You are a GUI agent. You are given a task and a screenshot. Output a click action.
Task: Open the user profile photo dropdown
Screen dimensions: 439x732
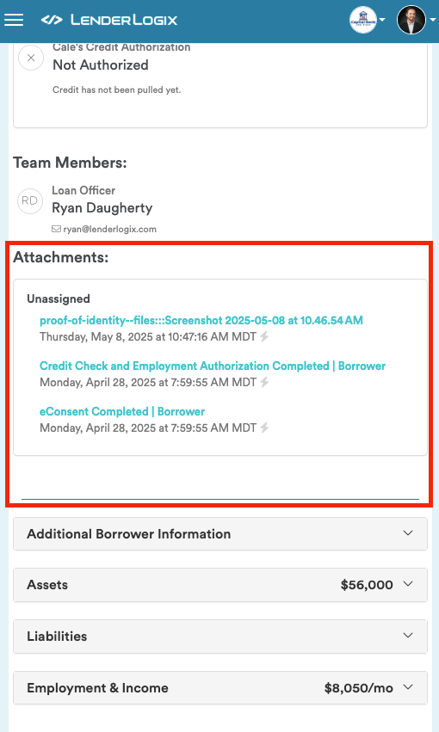coord(416,20)
